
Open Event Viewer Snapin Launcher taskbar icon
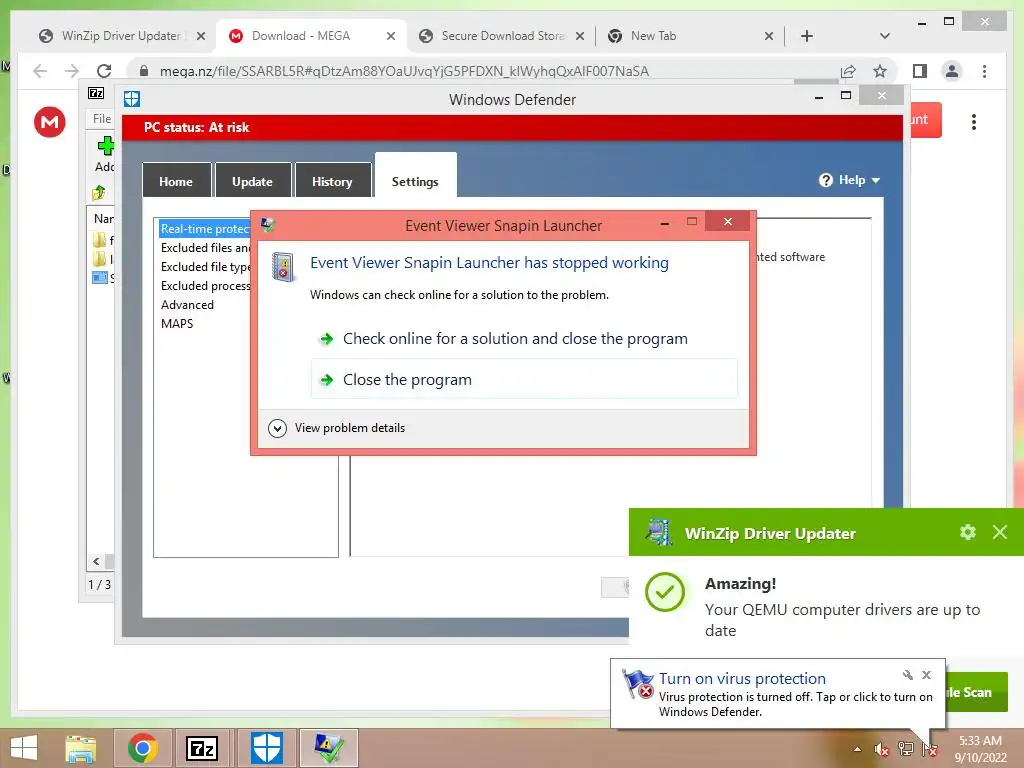[x=328, y=748]
